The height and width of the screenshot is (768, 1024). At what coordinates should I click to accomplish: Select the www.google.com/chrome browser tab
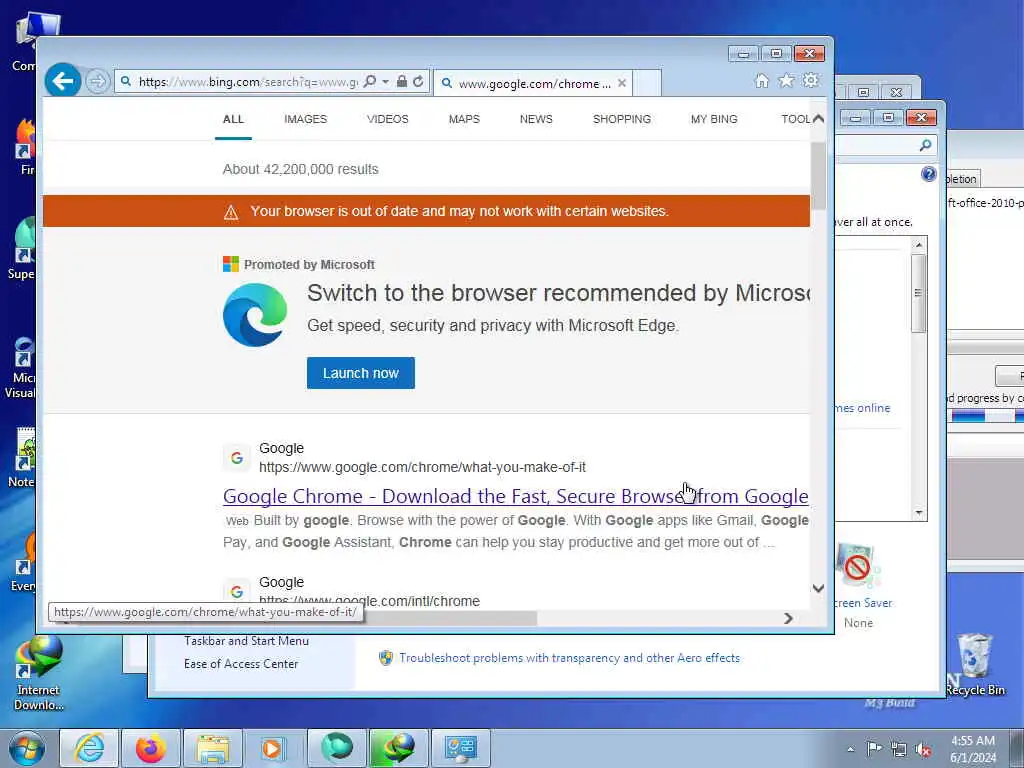coord(534,83)
